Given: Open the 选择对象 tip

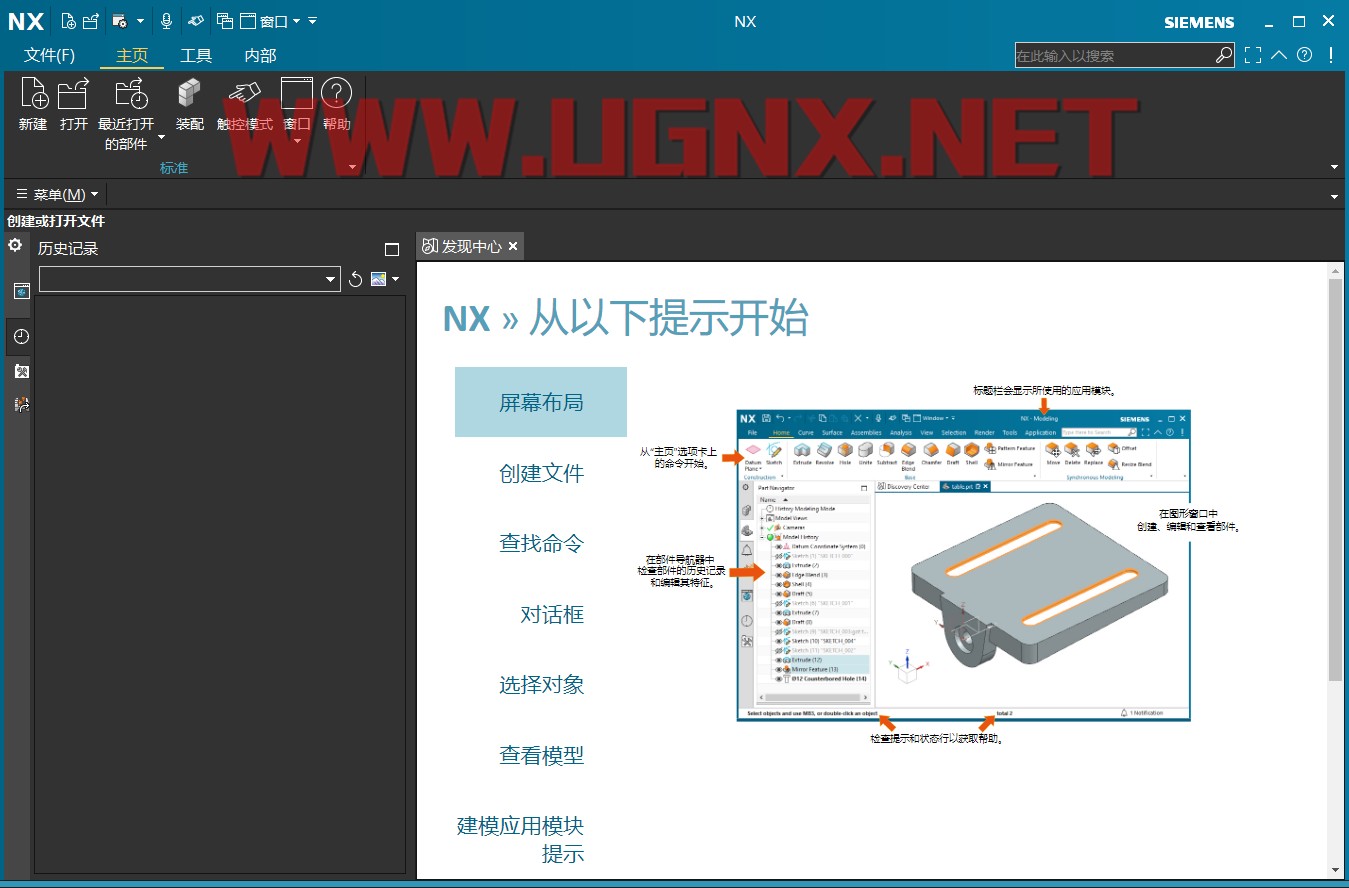Looking at the screenshot, I should [541, 685].
